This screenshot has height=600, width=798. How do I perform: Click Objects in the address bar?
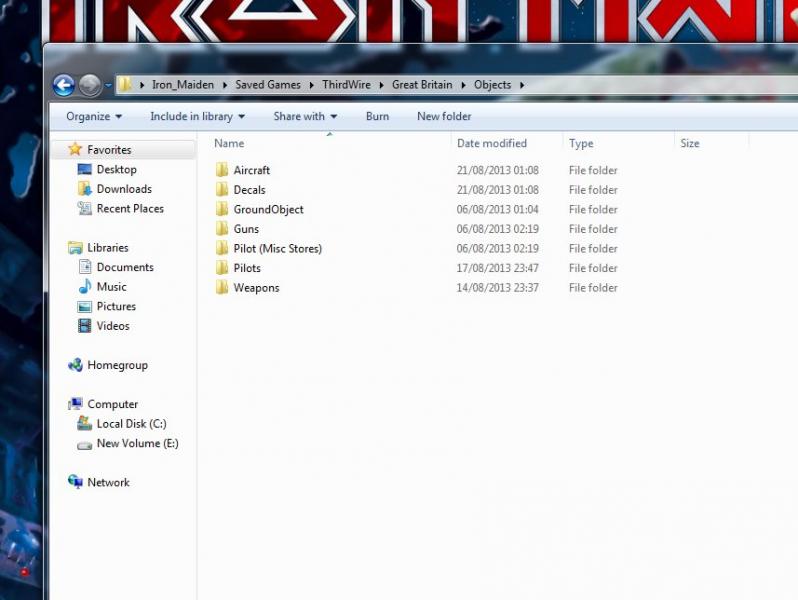click(x=492, y=85)
